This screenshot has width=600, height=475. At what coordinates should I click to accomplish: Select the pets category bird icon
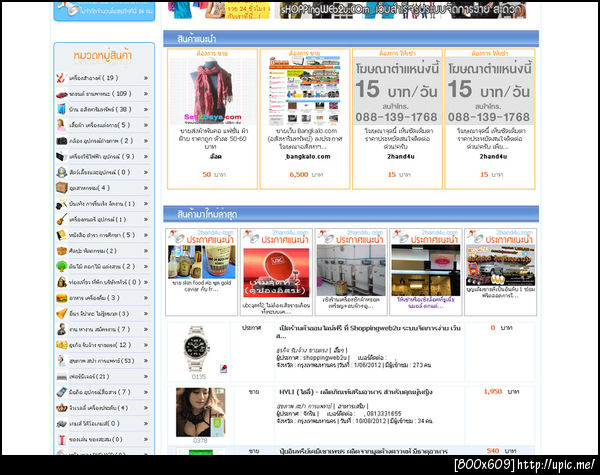point(62,172)
